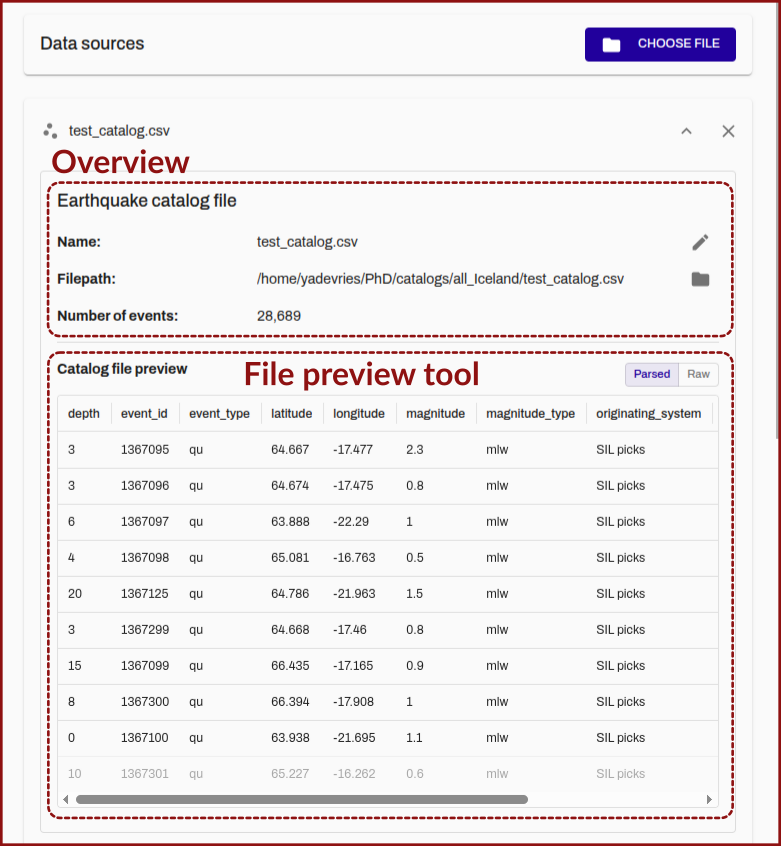Click the magnitude column header
Screen dimensions: 781x846
click(x=435, y=414)
